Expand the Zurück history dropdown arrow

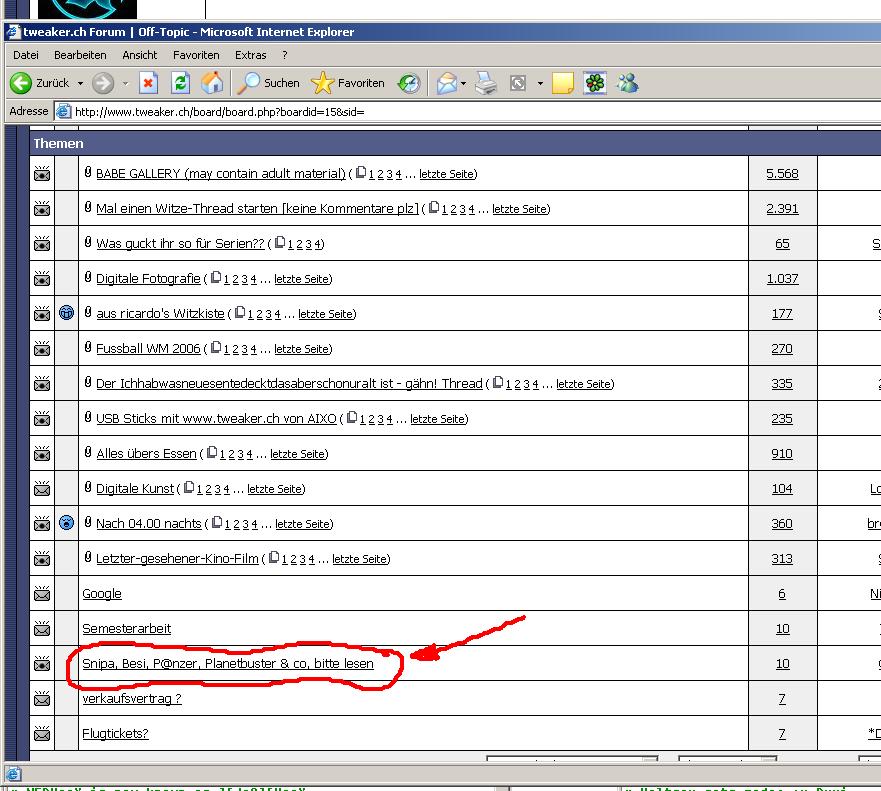(x=79, y=84)
